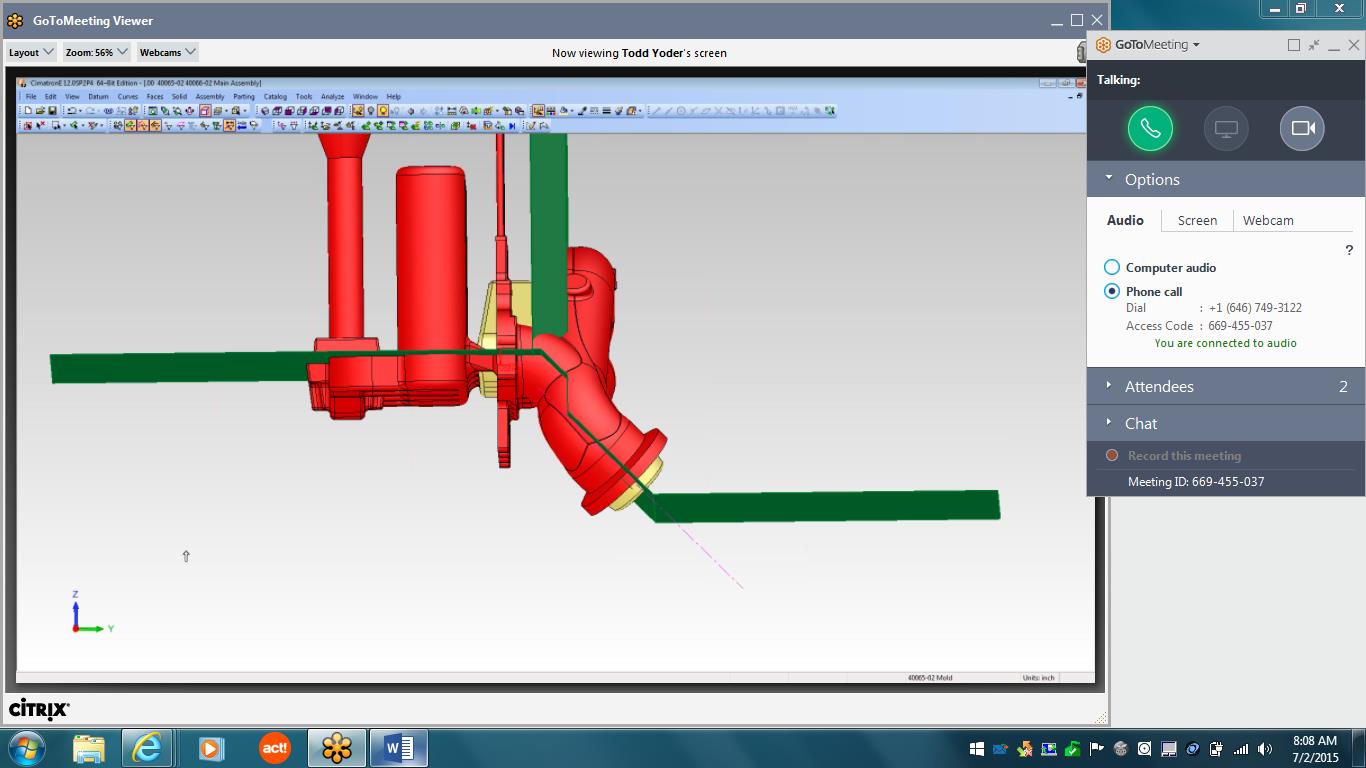Click '40065-02 Mold' in the status bar
Viewport: 1366px width, 768px height.
[x=930, y=678]
